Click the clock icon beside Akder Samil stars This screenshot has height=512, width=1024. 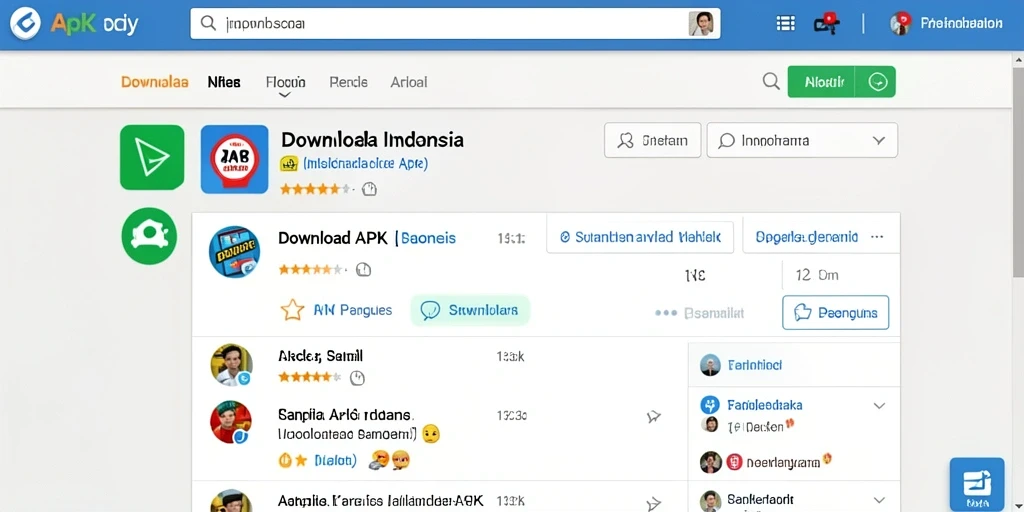[357, 377]
